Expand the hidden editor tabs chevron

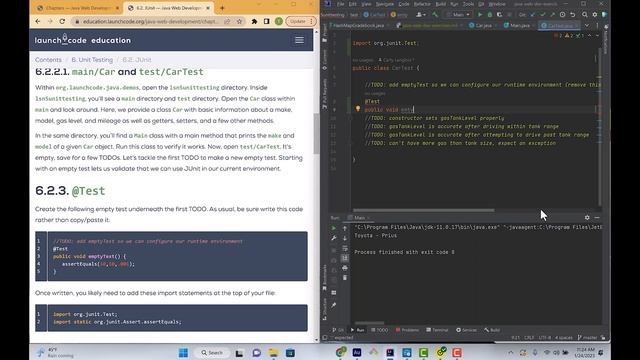[x=587, y=25]
